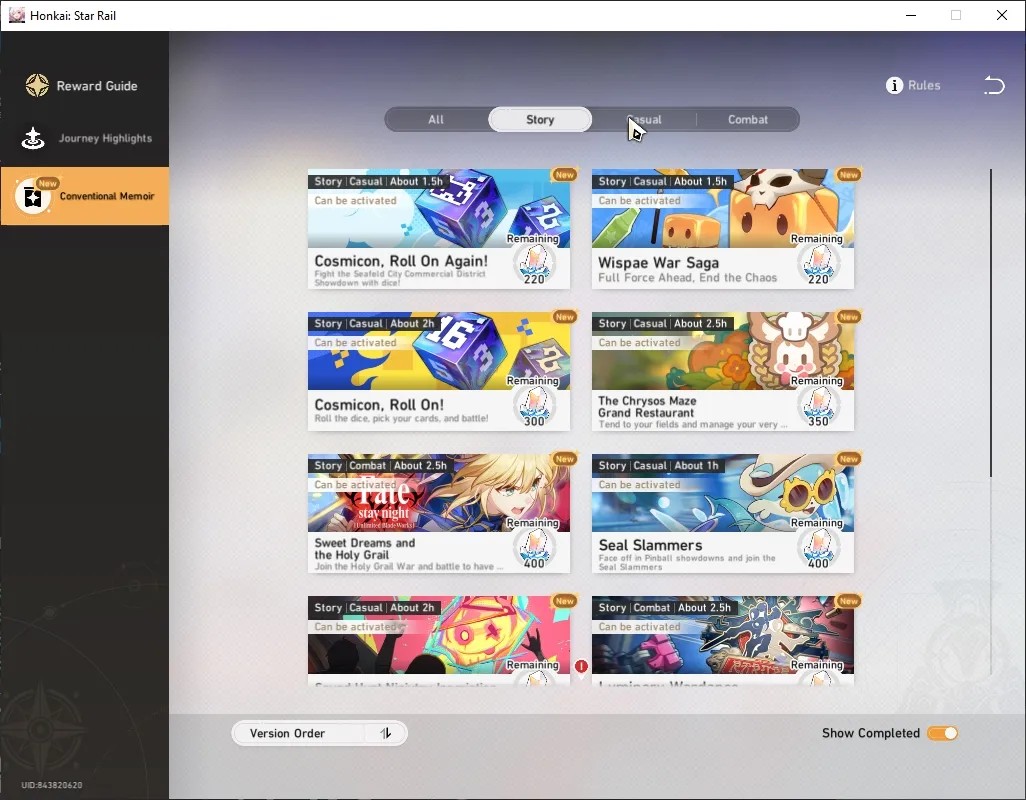The height and width of the screenshot is (800, 1026).
Task: Click the Chrysos Maze restaurant banner thumbnail
Action: [722, 351]
